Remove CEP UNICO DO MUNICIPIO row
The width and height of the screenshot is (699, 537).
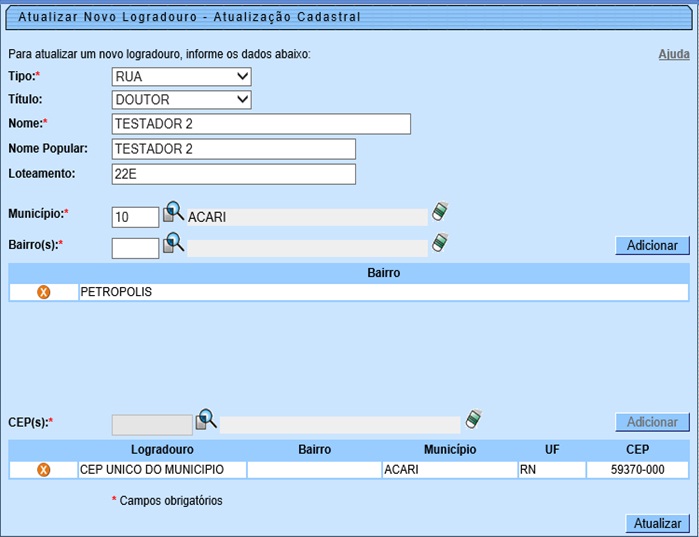click(43, 470)
